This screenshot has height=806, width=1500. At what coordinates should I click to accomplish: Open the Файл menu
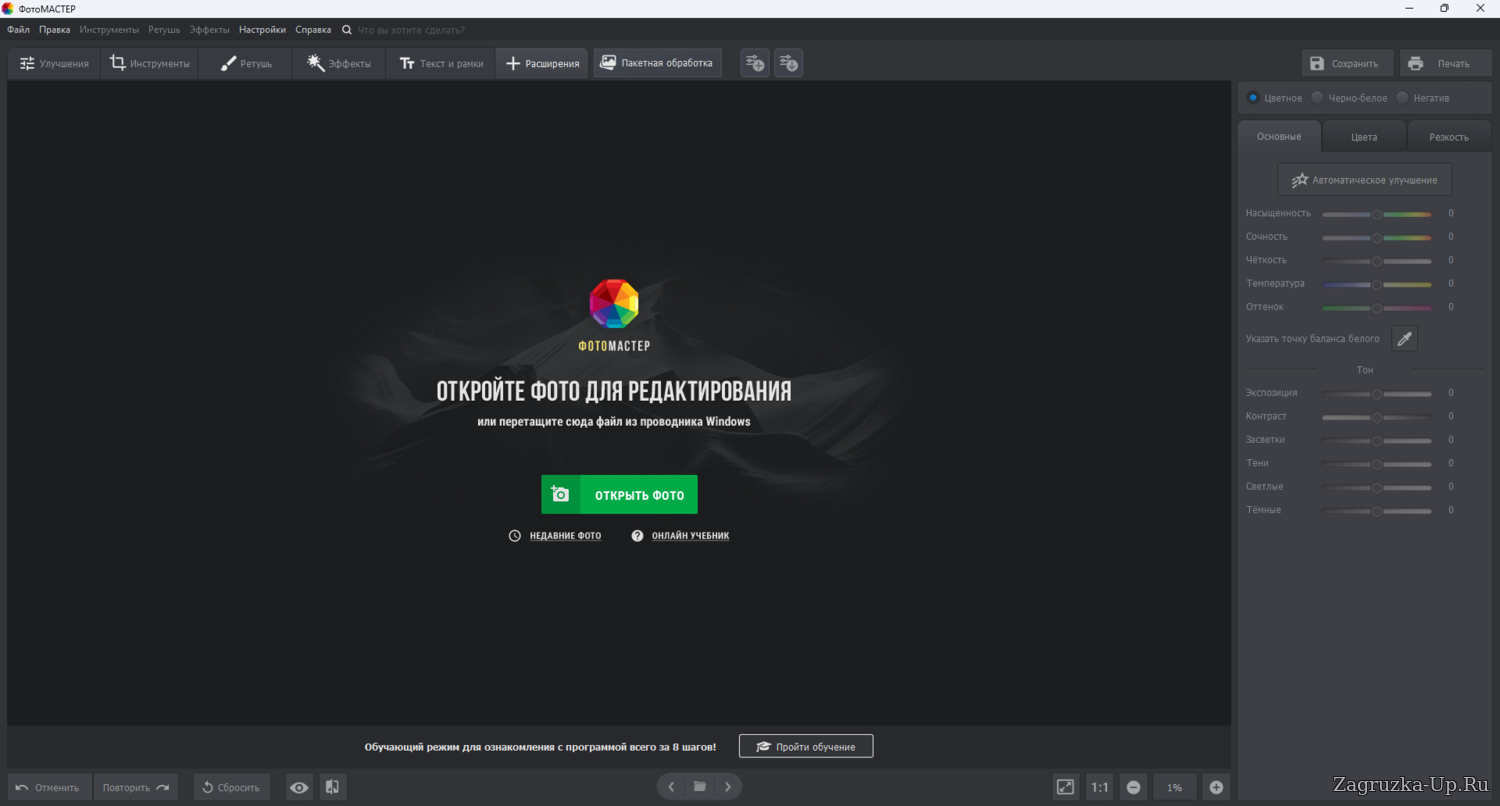click(18, 30)
